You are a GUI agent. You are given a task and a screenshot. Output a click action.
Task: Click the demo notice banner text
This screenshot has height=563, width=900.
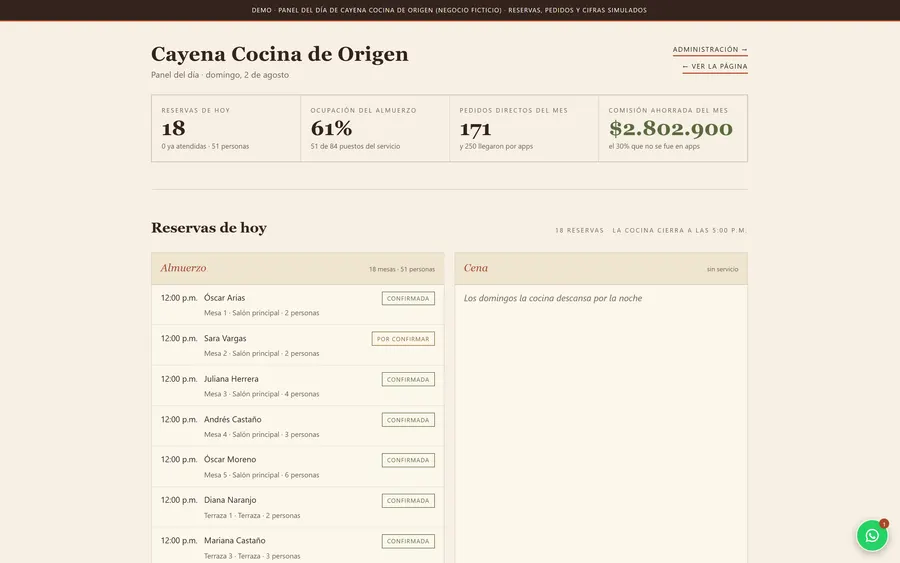[449, 10]
